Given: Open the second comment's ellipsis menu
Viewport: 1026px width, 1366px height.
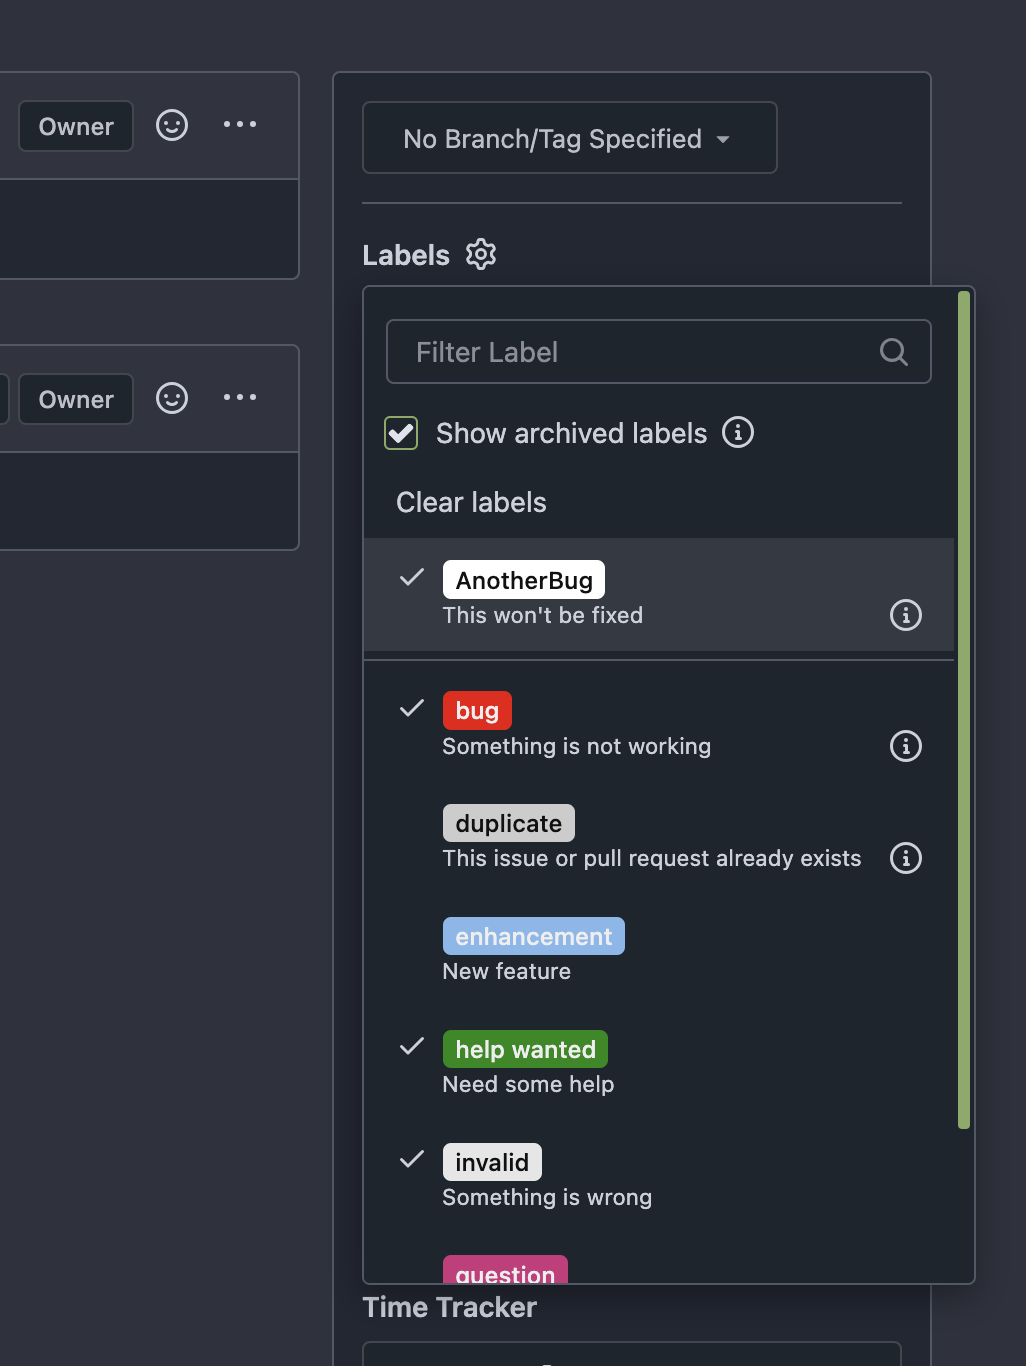Looking at the screenshot, I should pyautogui.click(x=240, y=398).
